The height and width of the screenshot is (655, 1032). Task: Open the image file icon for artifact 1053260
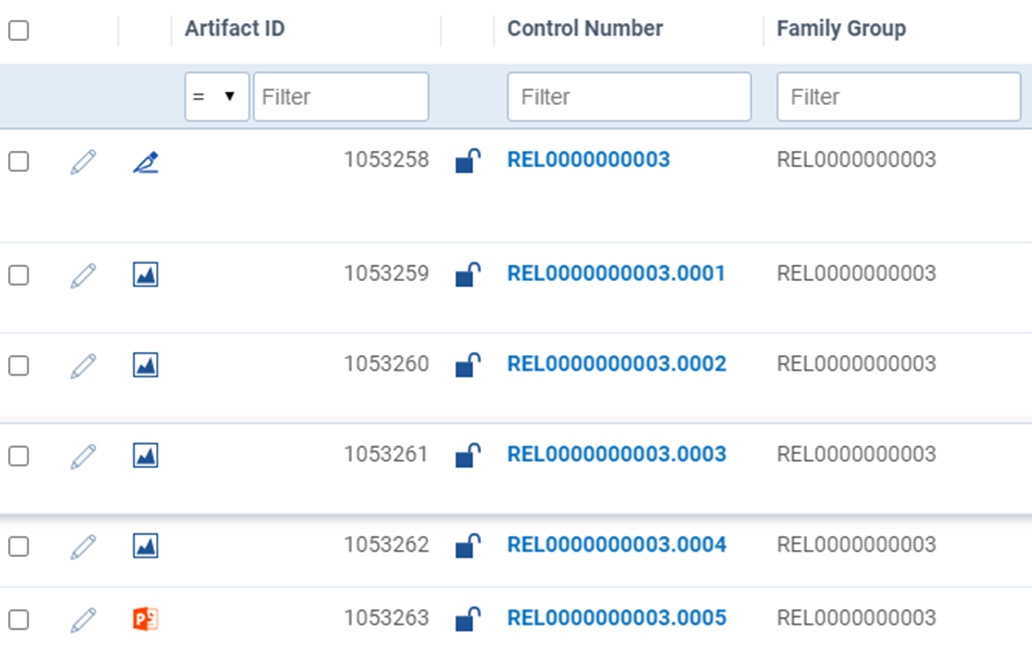click(145, 365)
